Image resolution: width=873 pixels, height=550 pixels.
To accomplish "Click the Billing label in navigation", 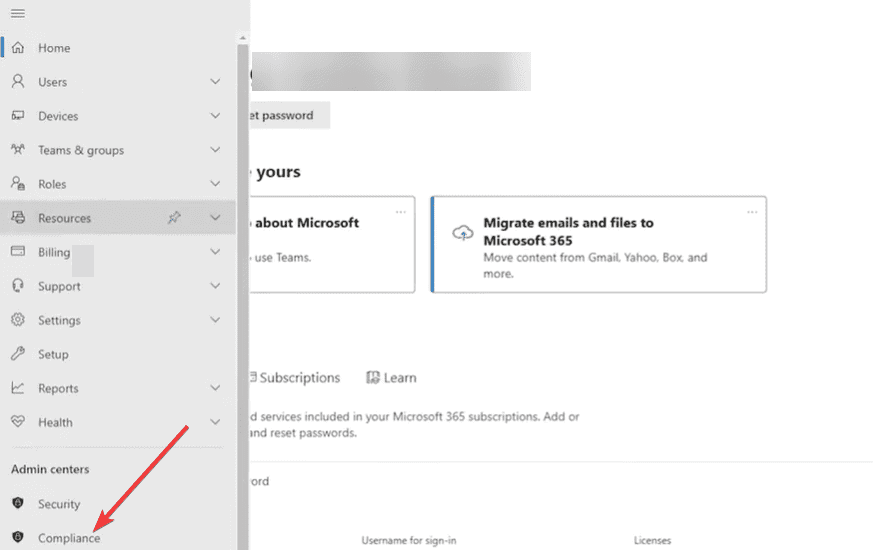I will point(54,252).
